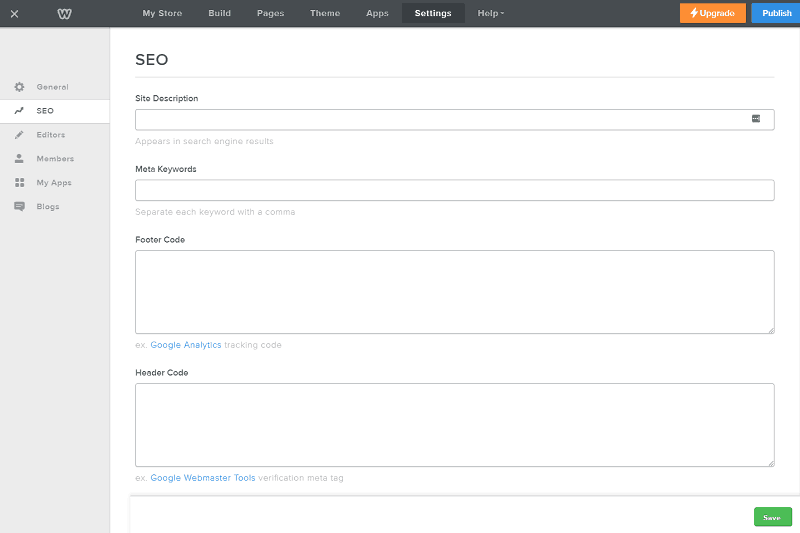Open the Theme tab
This screenshot has height=533, width=800.
point(325,13)
